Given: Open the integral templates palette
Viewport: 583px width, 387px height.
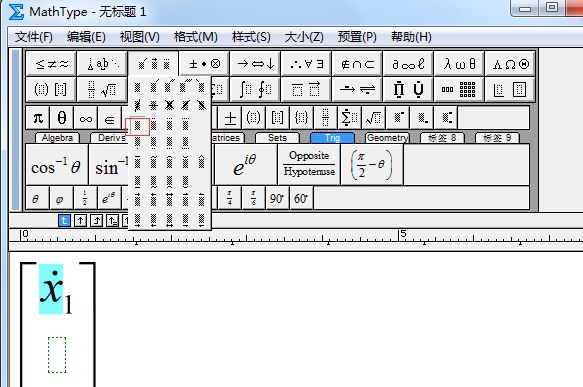Looking at the screenshot, I should 255,90.
